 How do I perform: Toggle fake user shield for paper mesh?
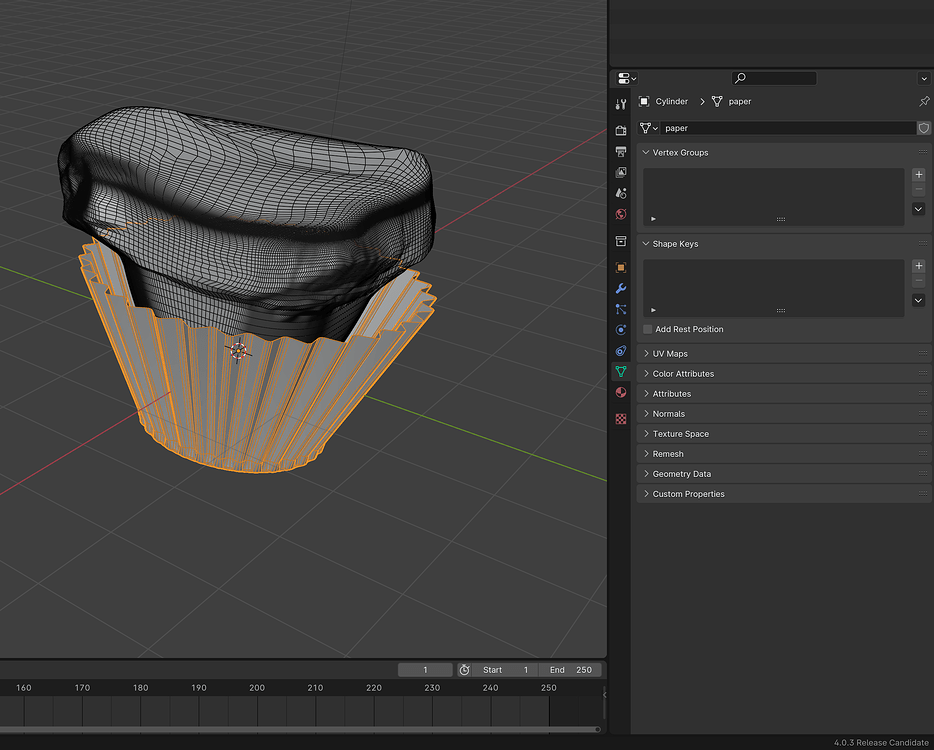pyautogui.click(x=924, y=128)
